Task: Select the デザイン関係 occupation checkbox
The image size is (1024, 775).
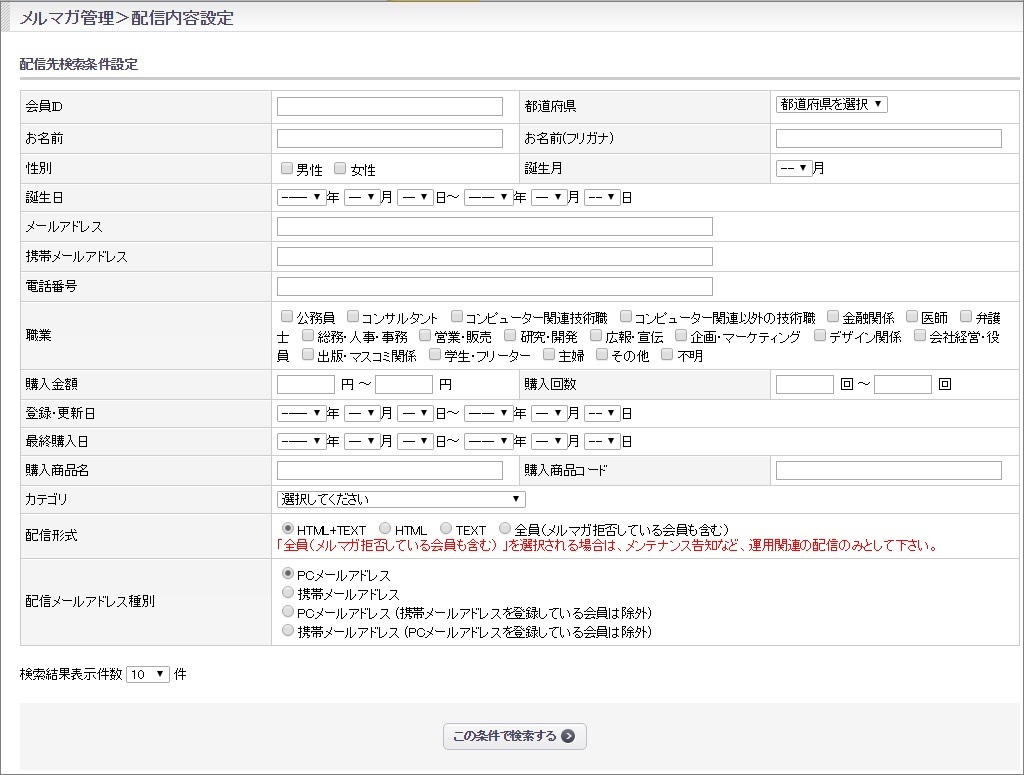Action: pyautogui.click(x=821, y=337)
